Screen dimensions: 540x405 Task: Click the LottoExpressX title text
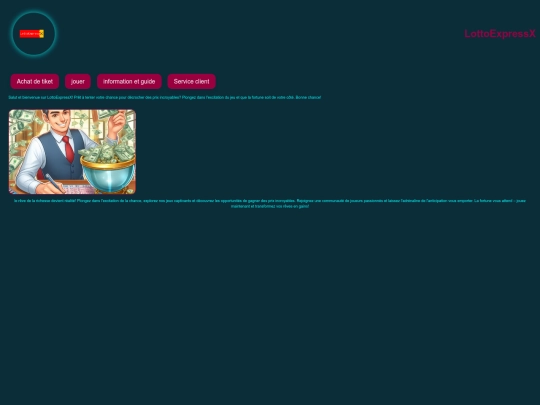[x=500, y=34]
